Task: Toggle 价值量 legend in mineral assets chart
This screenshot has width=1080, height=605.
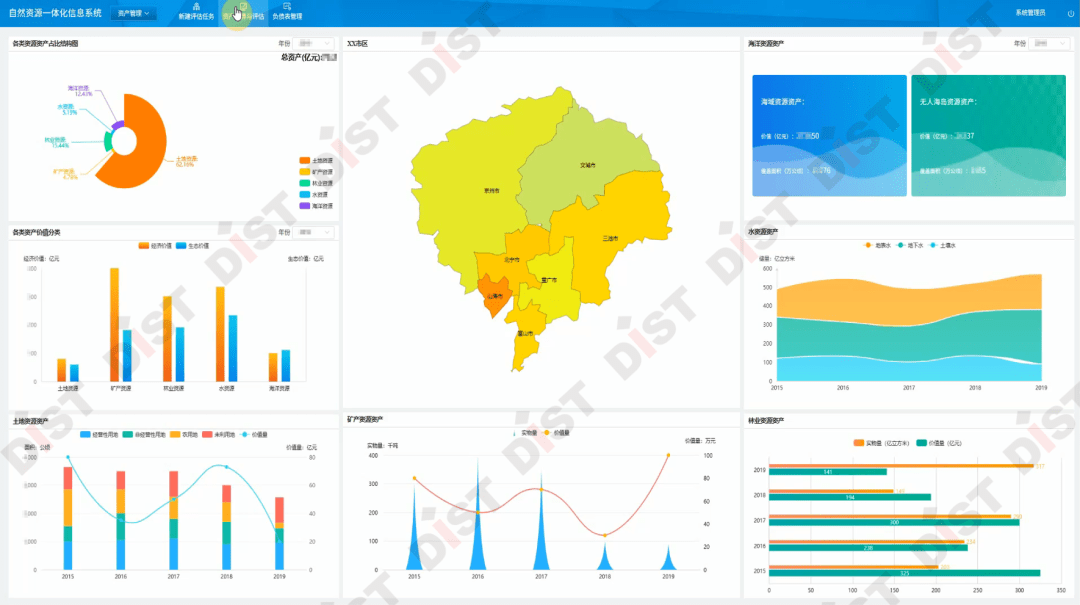Action: click(x=556, y=433)
